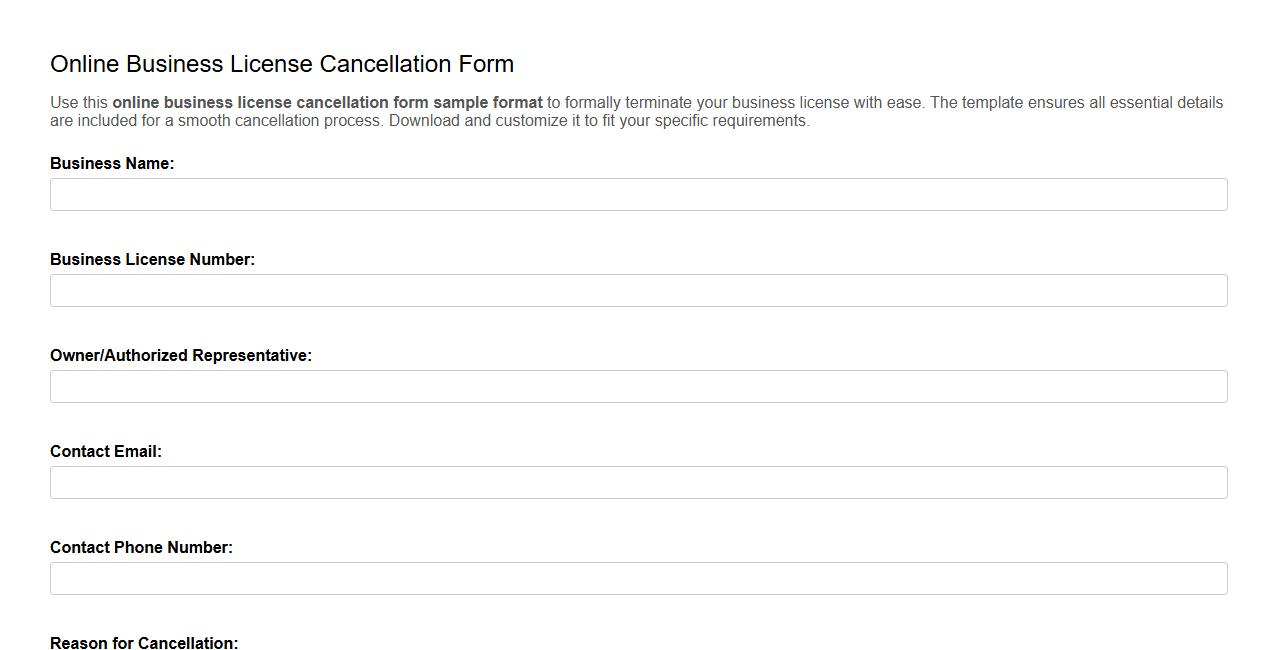Click the introductory description paragraph text

point(636,111)
